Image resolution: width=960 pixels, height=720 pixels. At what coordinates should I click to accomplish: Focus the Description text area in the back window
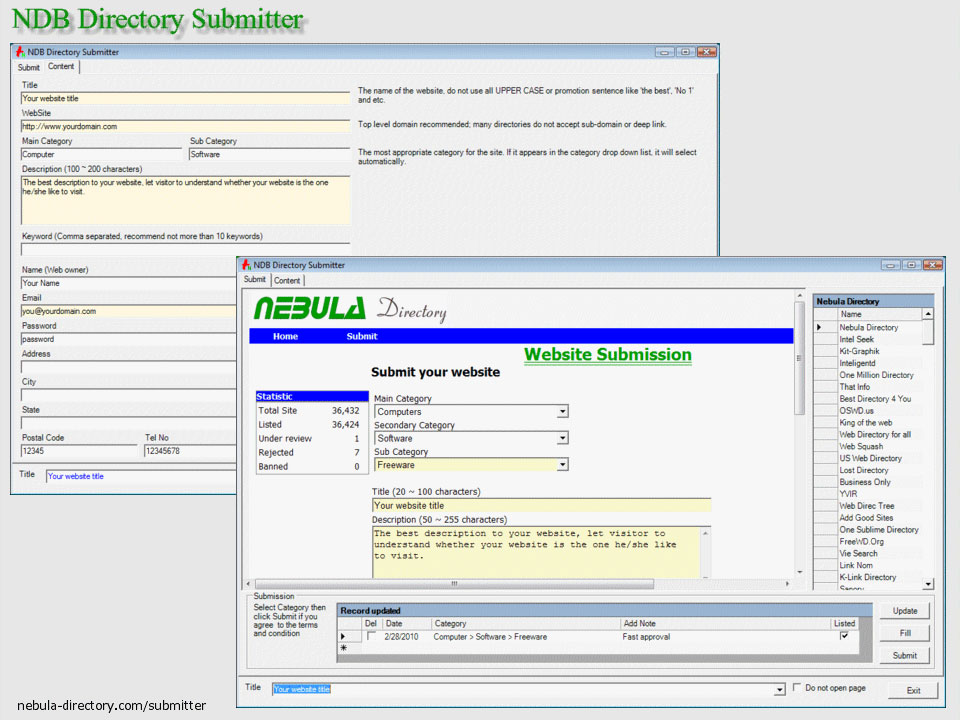click(x=186, y=200)
